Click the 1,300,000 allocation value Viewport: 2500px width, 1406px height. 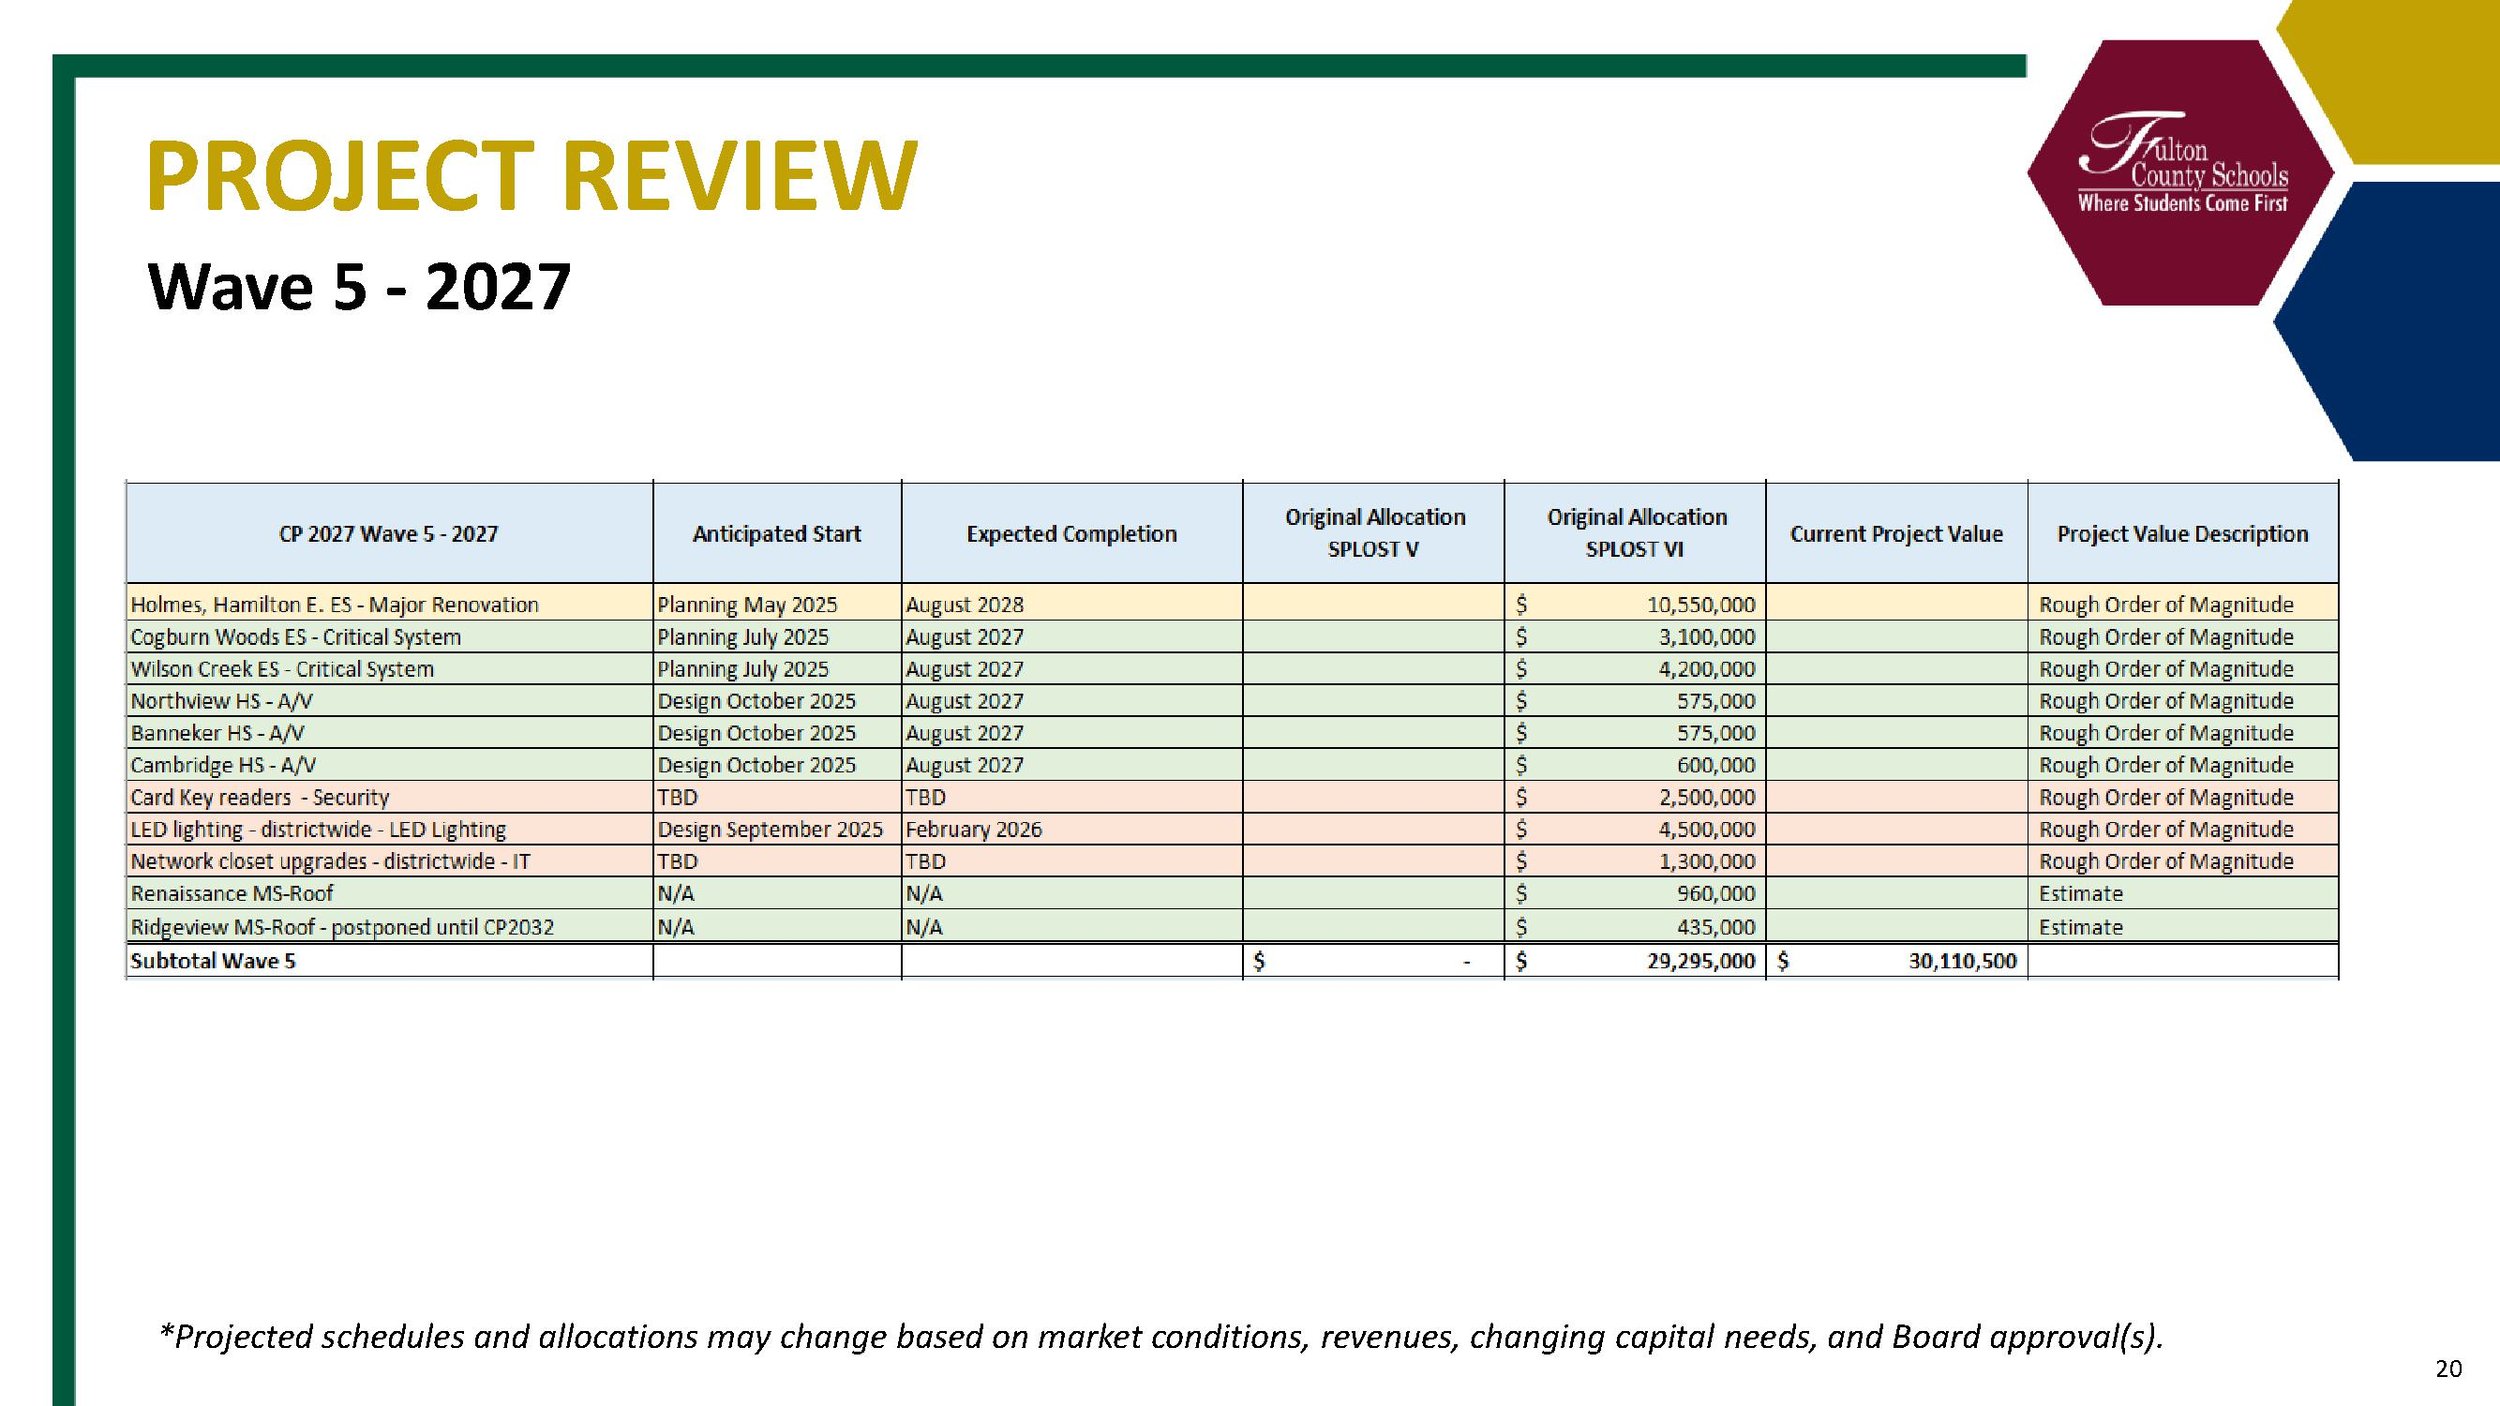[x=1707, y=861]
